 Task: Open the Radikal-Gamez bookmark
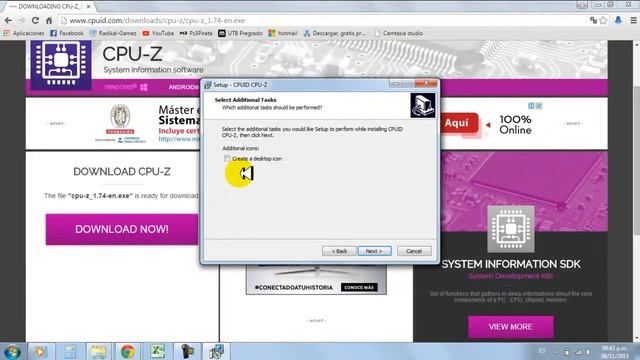pos(113,33)
